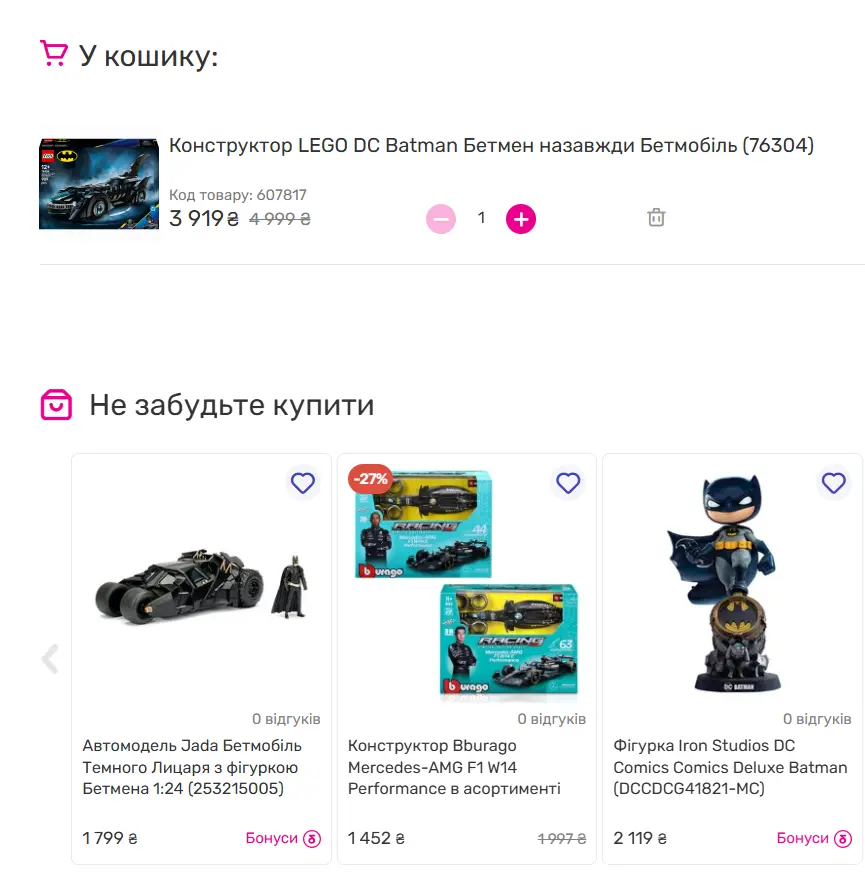Viewport: 865px width, 879px height.
Task: Open the Bburago Mercedes-AMG F1 product image
Action: (x=466, y=584)
